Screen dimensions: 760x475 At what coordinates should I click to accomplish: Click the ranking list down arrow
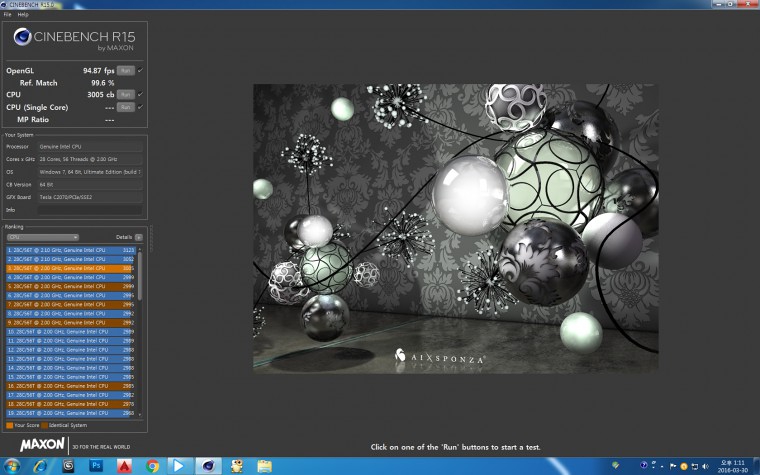(x=140, y=414)
